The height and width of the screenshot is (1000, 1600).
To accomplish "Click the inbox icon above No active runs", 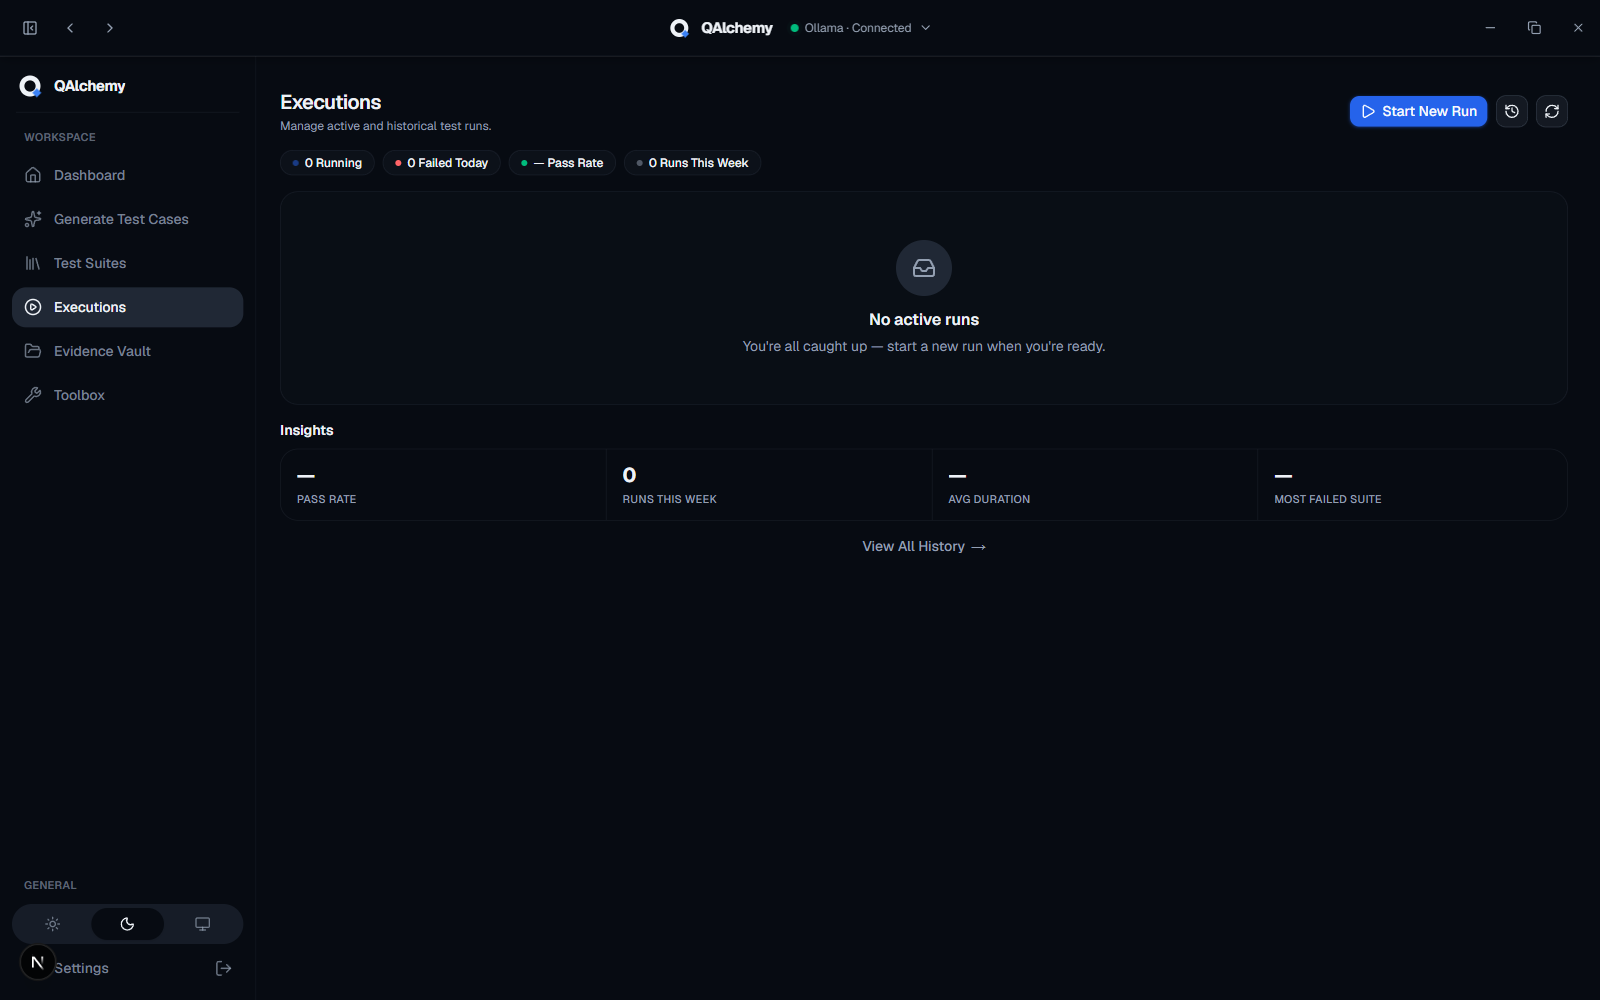I will tap(924, 268).
